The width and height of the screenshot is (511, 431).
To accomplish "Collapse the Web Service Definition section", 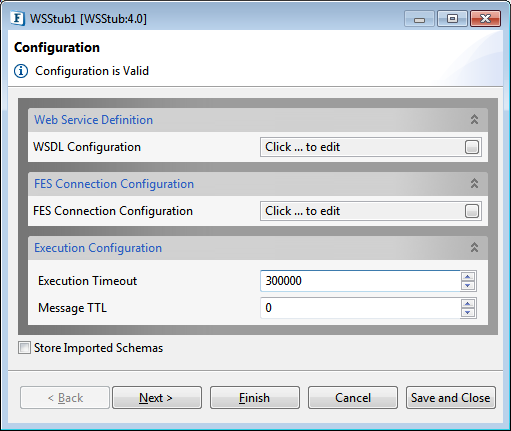I will point(474,119).
